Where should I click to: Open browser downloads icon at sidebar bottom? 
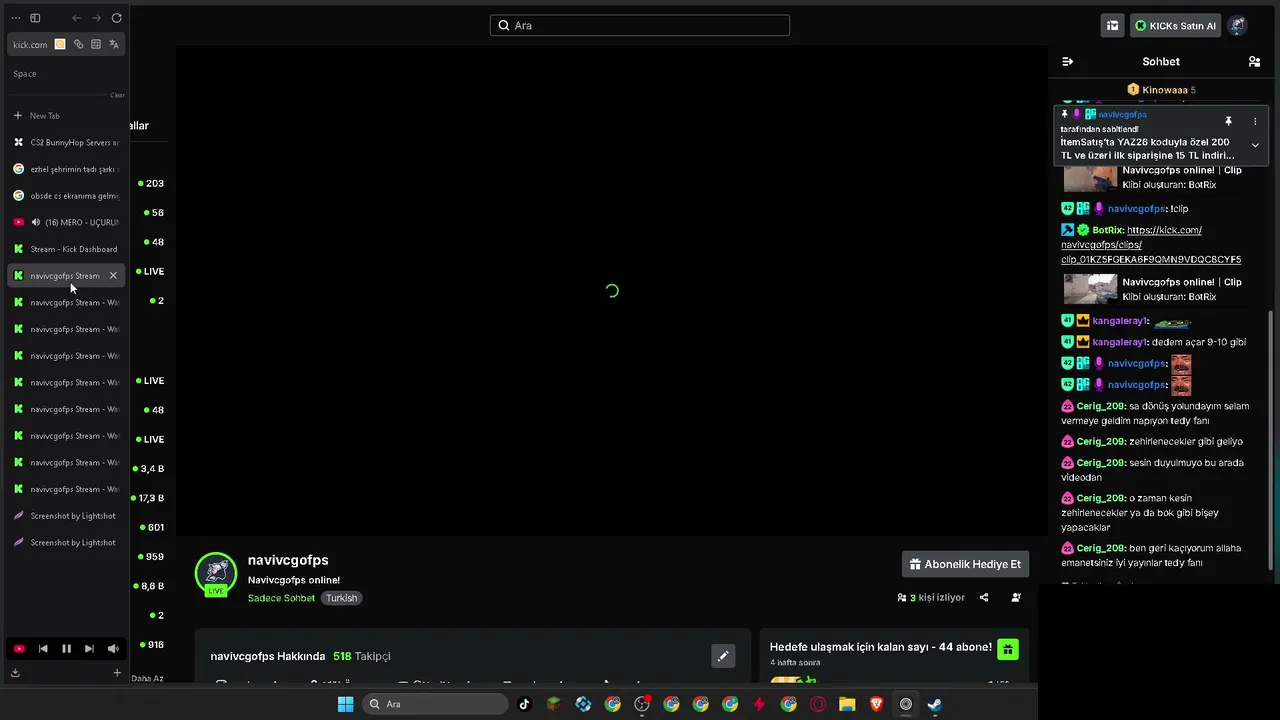[x=15, y=673]
